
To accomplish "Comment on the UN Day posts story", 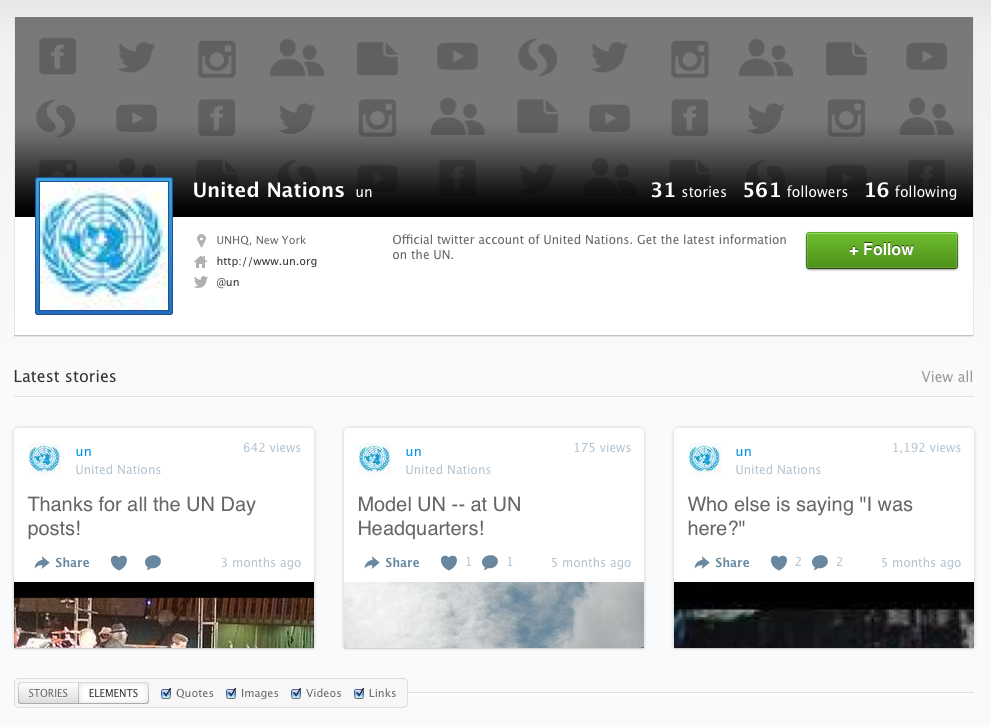I will click(x=153, y=563).
